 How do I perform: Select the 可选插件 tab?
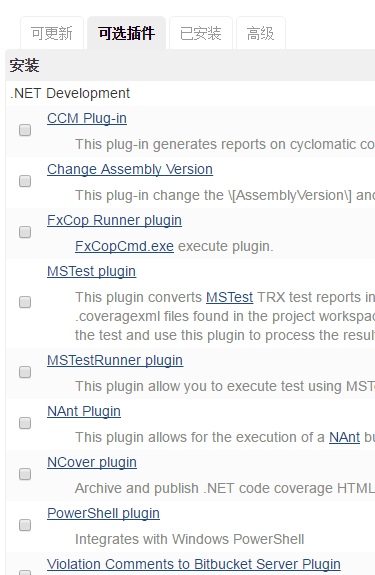(x=126, y=33)
